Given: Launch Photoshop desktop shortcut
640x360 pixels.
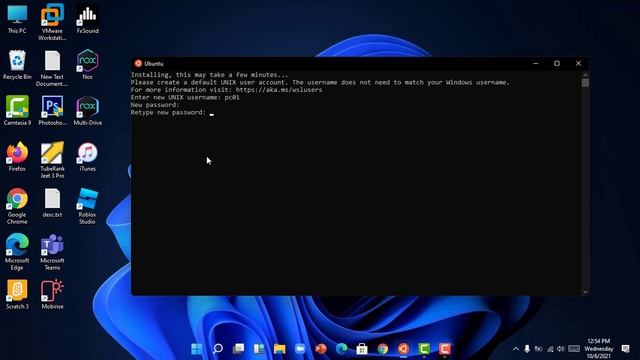Looking at the screenshot, I should (52, 111).
